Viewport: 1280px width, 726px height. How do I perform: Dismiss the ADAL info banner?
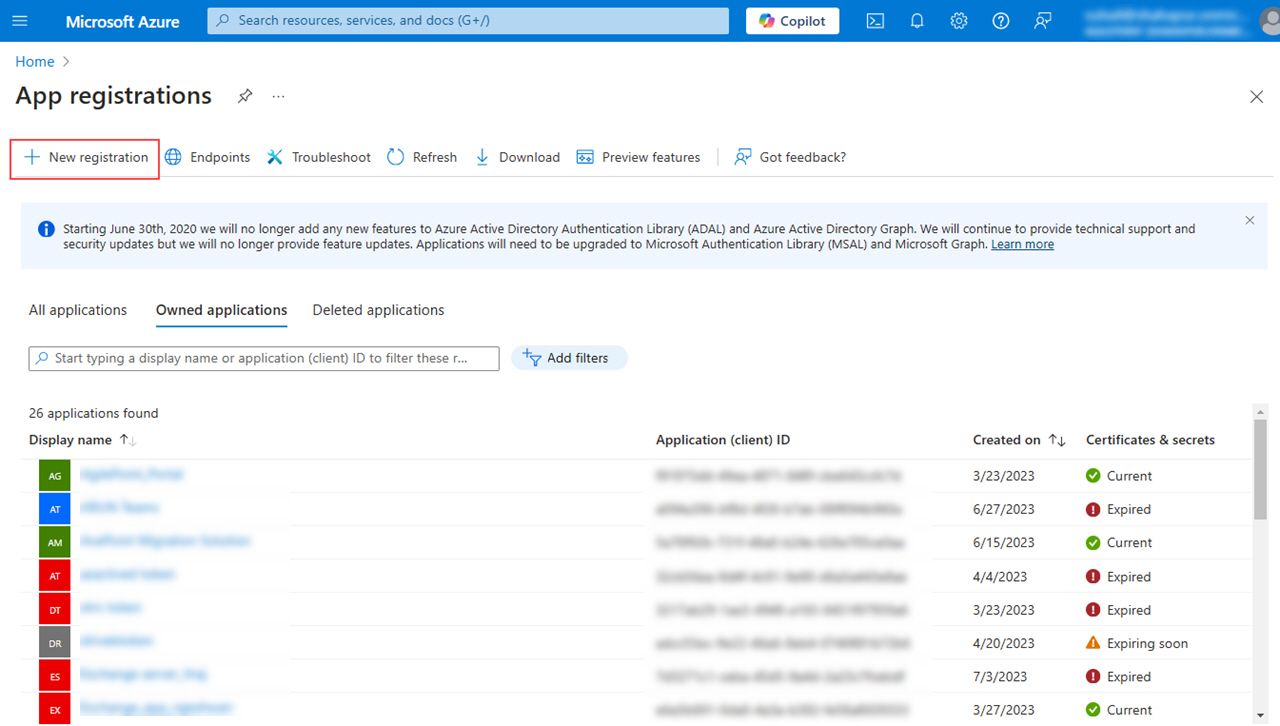[1249, 220]
